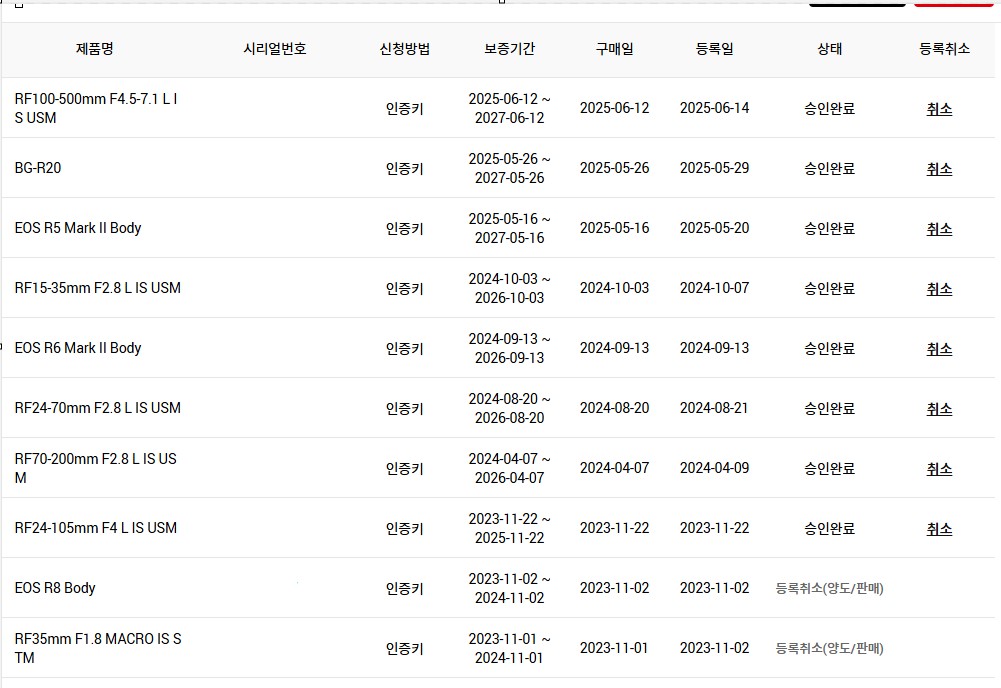
Task: Click 취소 for RF24-70mm F2.8 L IS USM
Action: coord(938,408)
